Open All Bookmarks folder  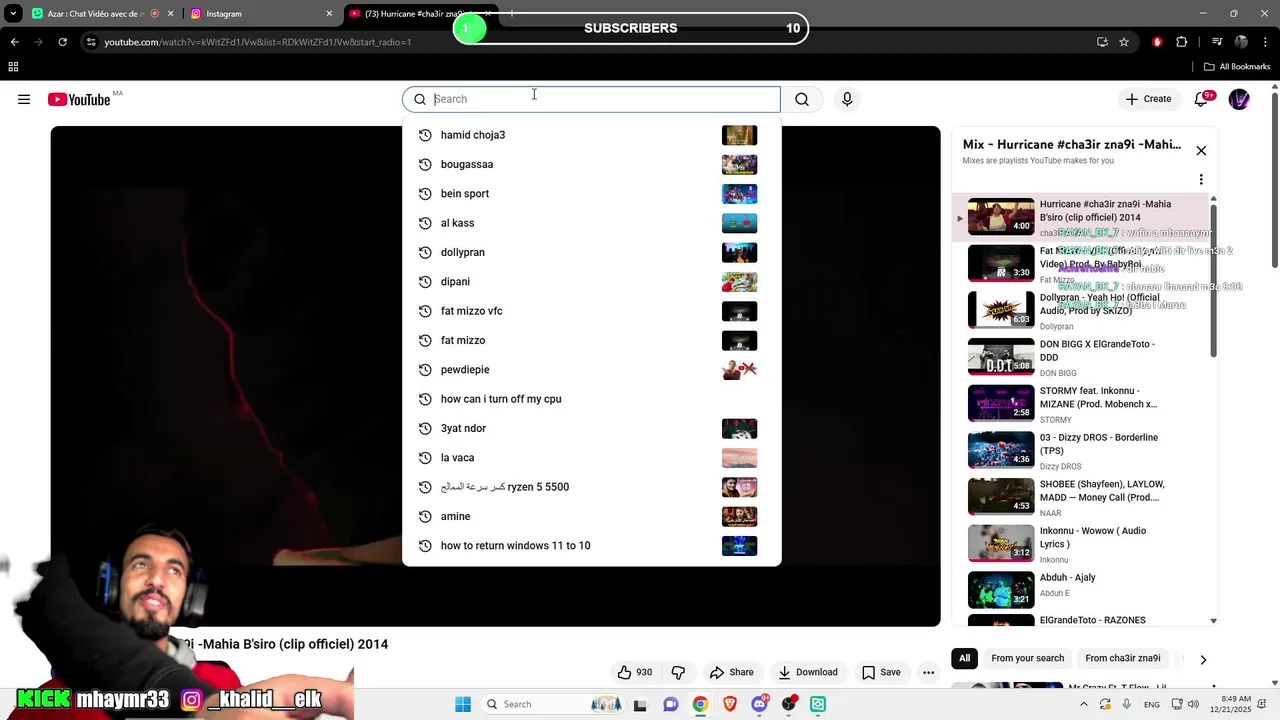[x=1236, y=67]
